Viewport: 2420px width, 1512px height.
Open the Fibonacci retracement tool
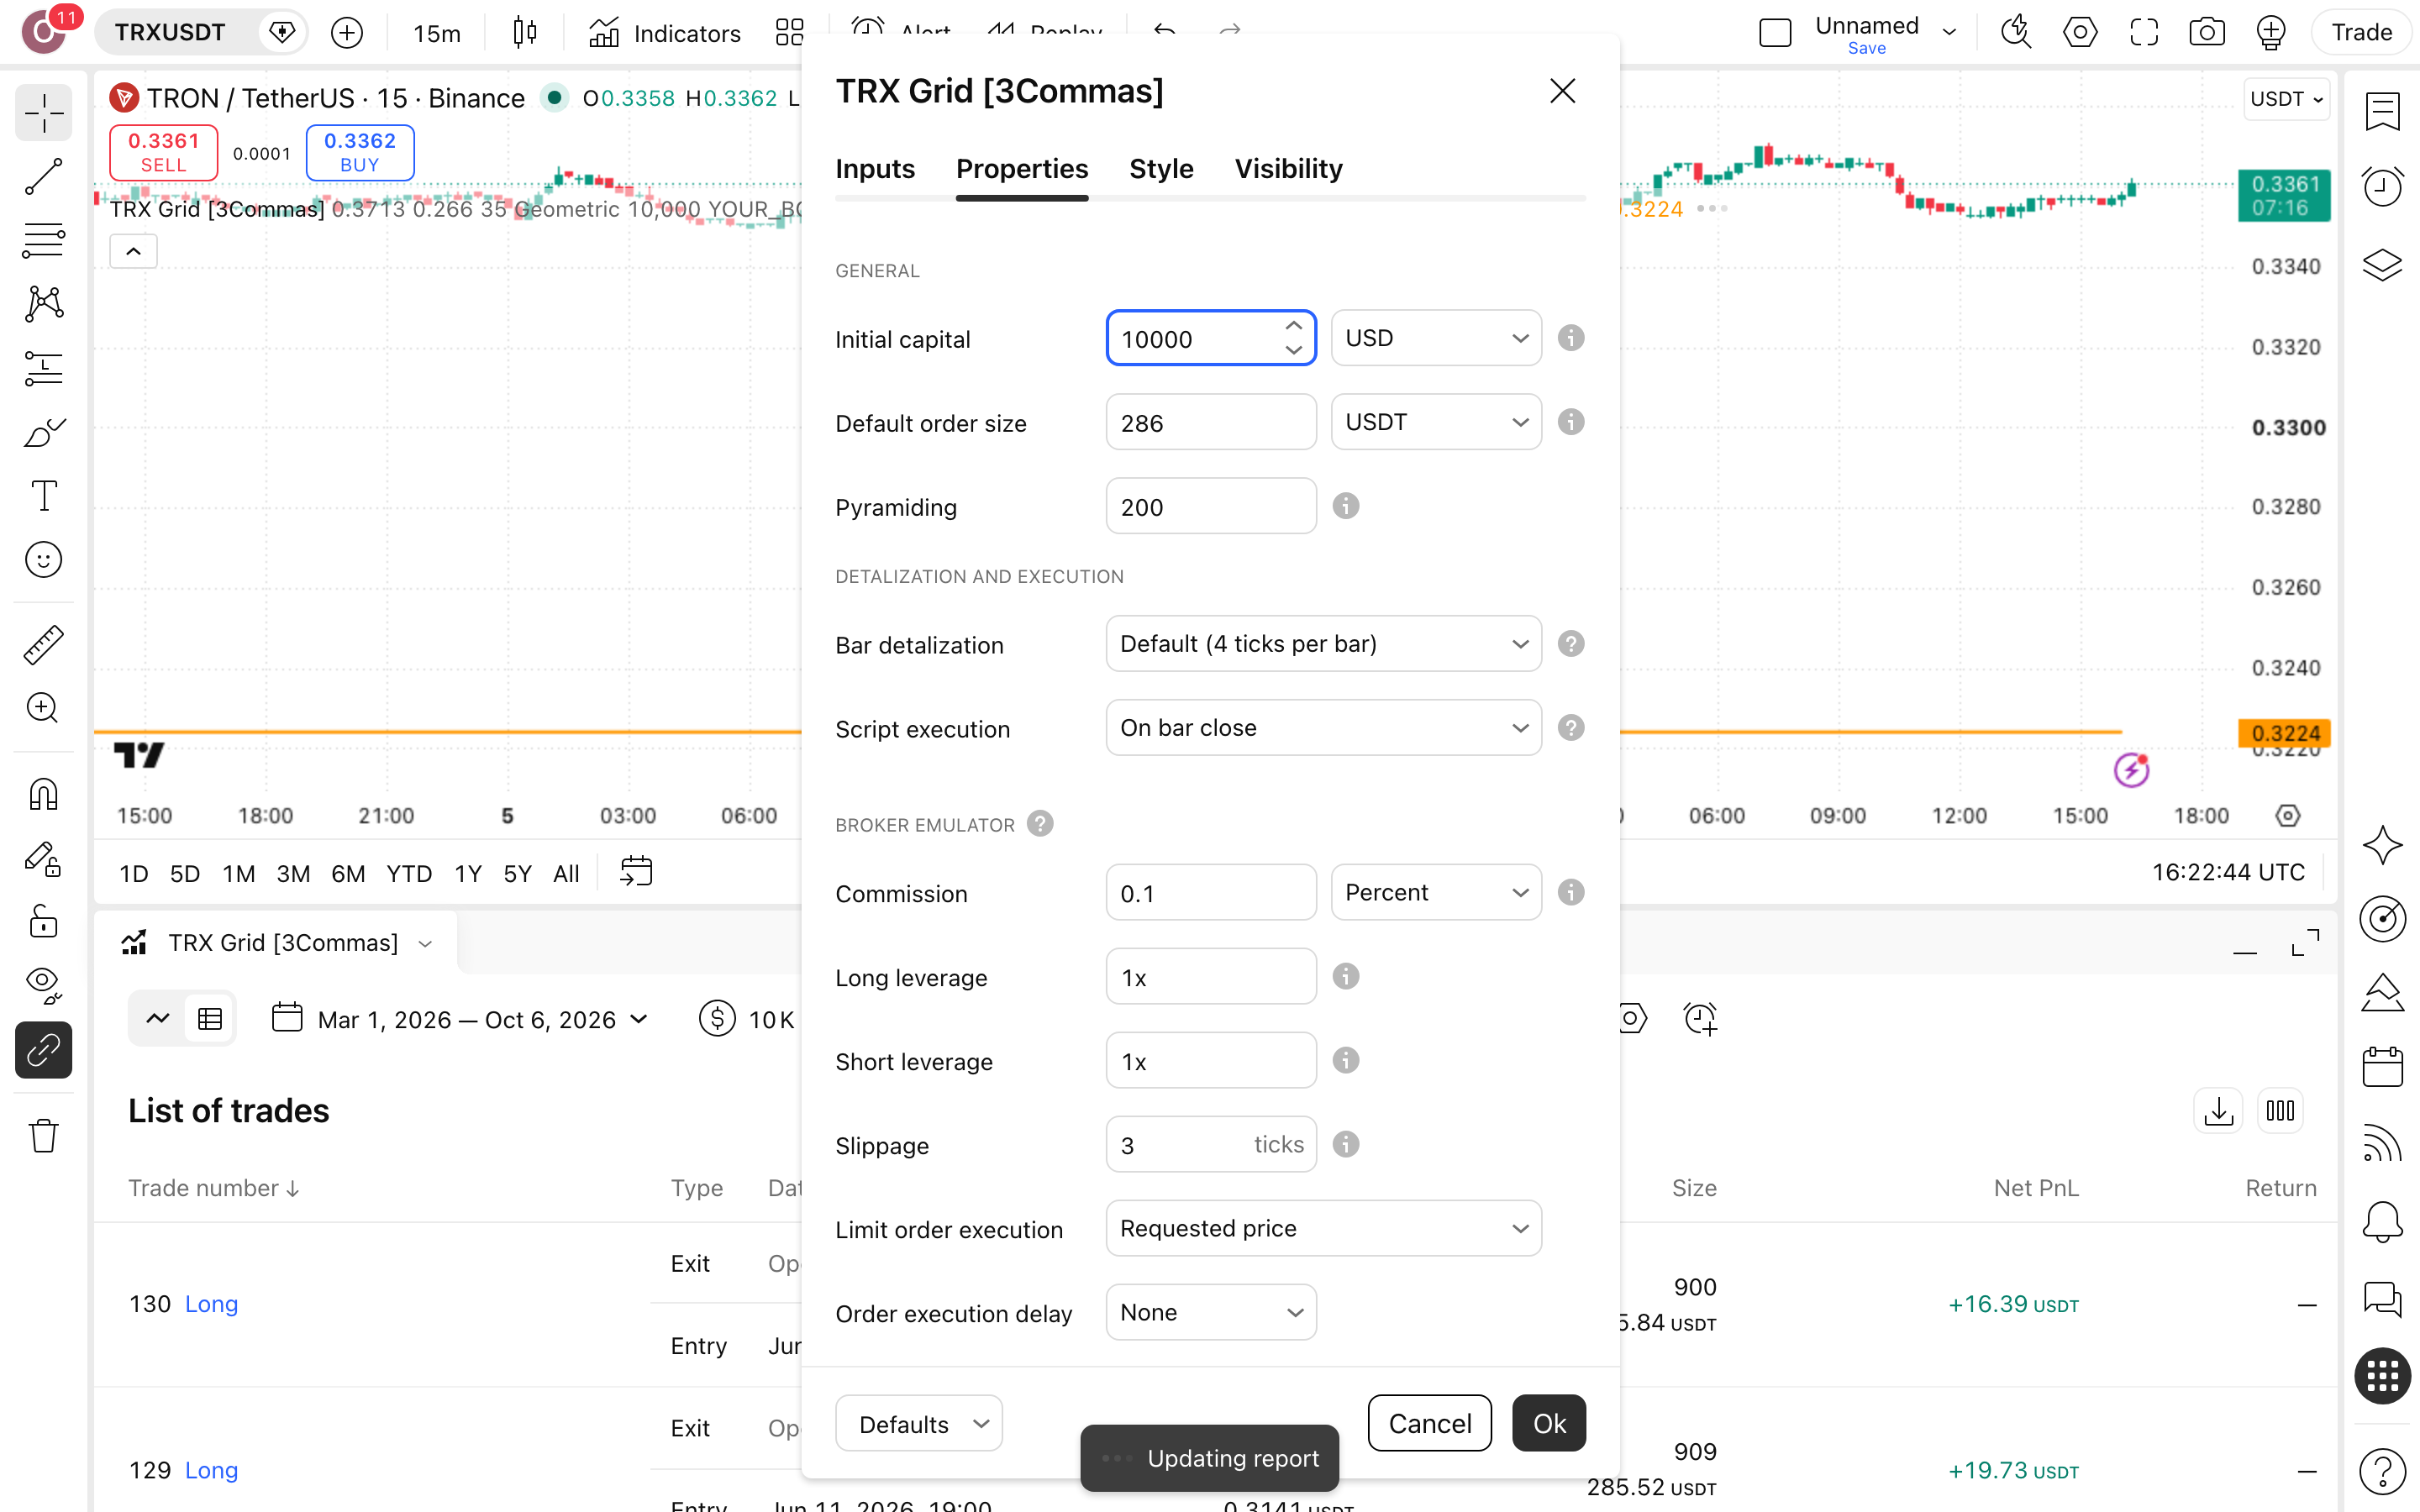point(43,241)
